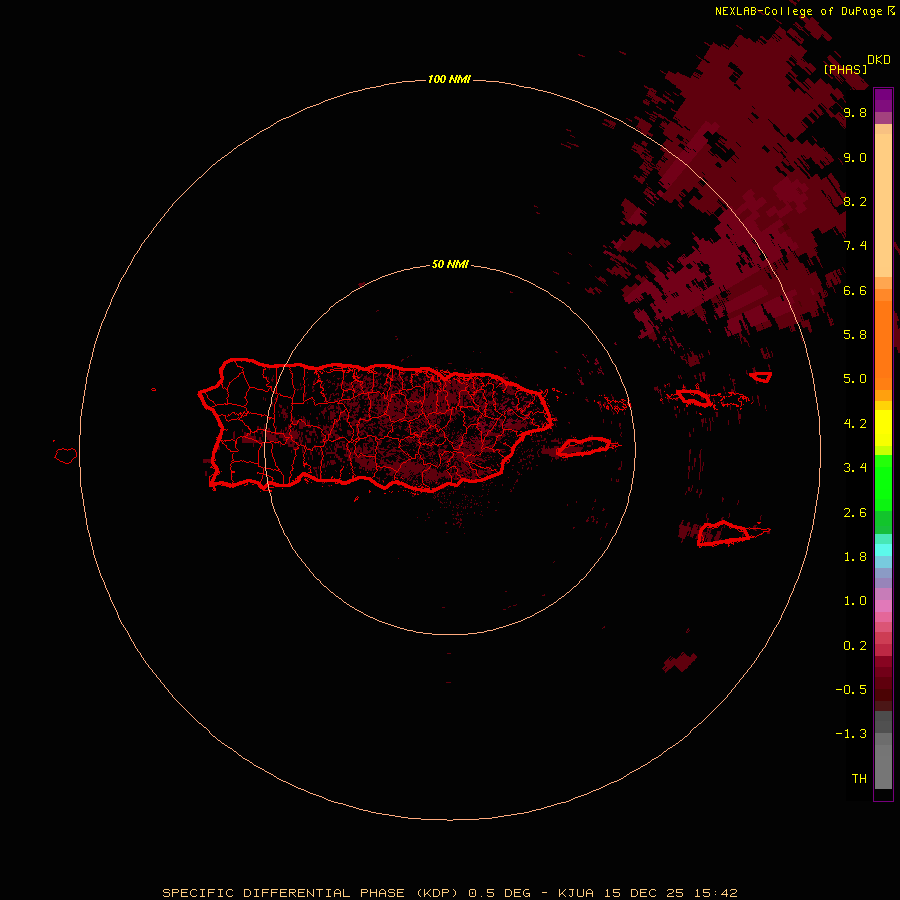Click the NEXLAB-College of DuPage credit text

[x=805, y=11]
